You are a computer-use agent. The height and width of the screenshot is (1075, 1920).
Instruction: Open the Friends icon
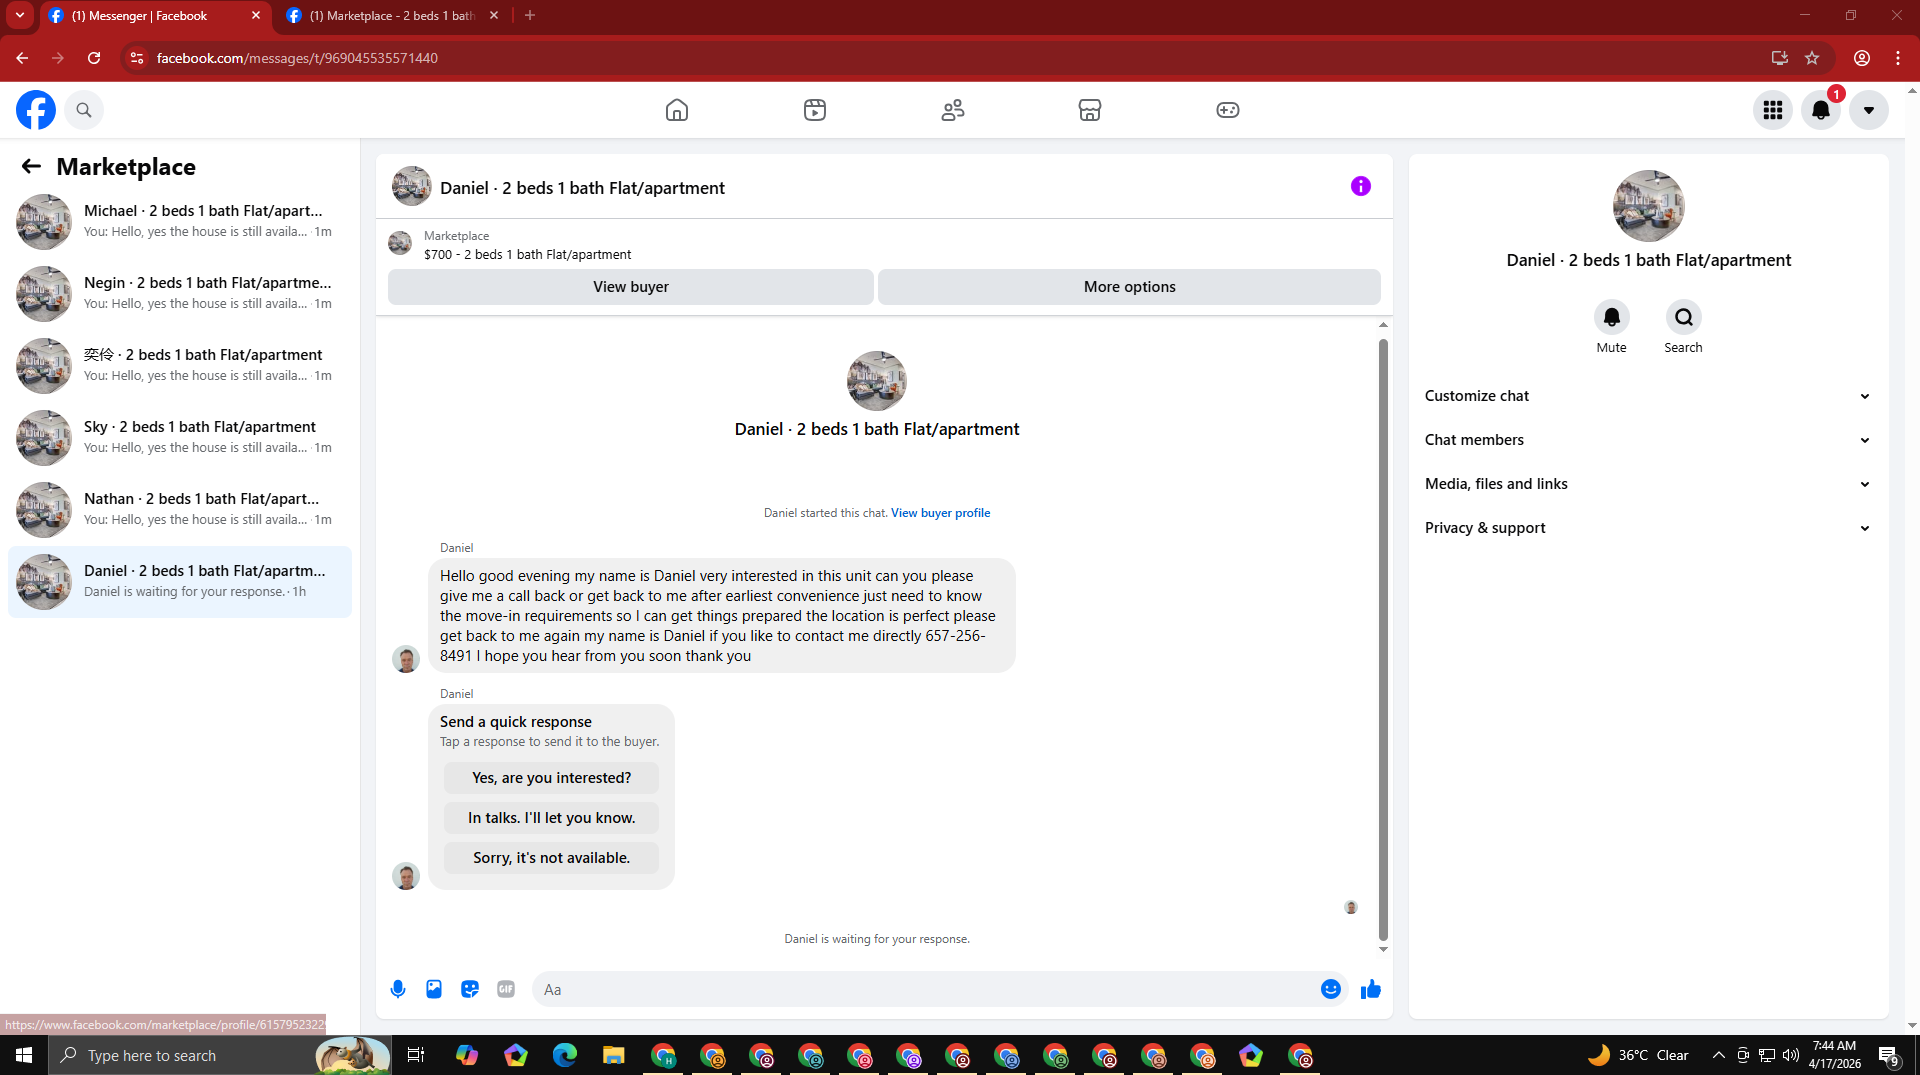tap(953, 110)
